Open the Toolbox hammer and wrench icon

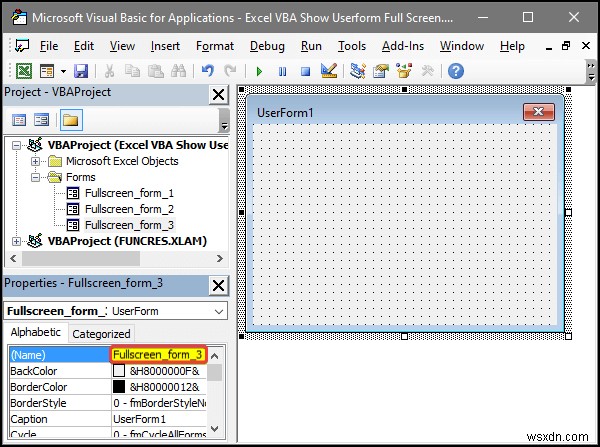[x=427, y=71]
